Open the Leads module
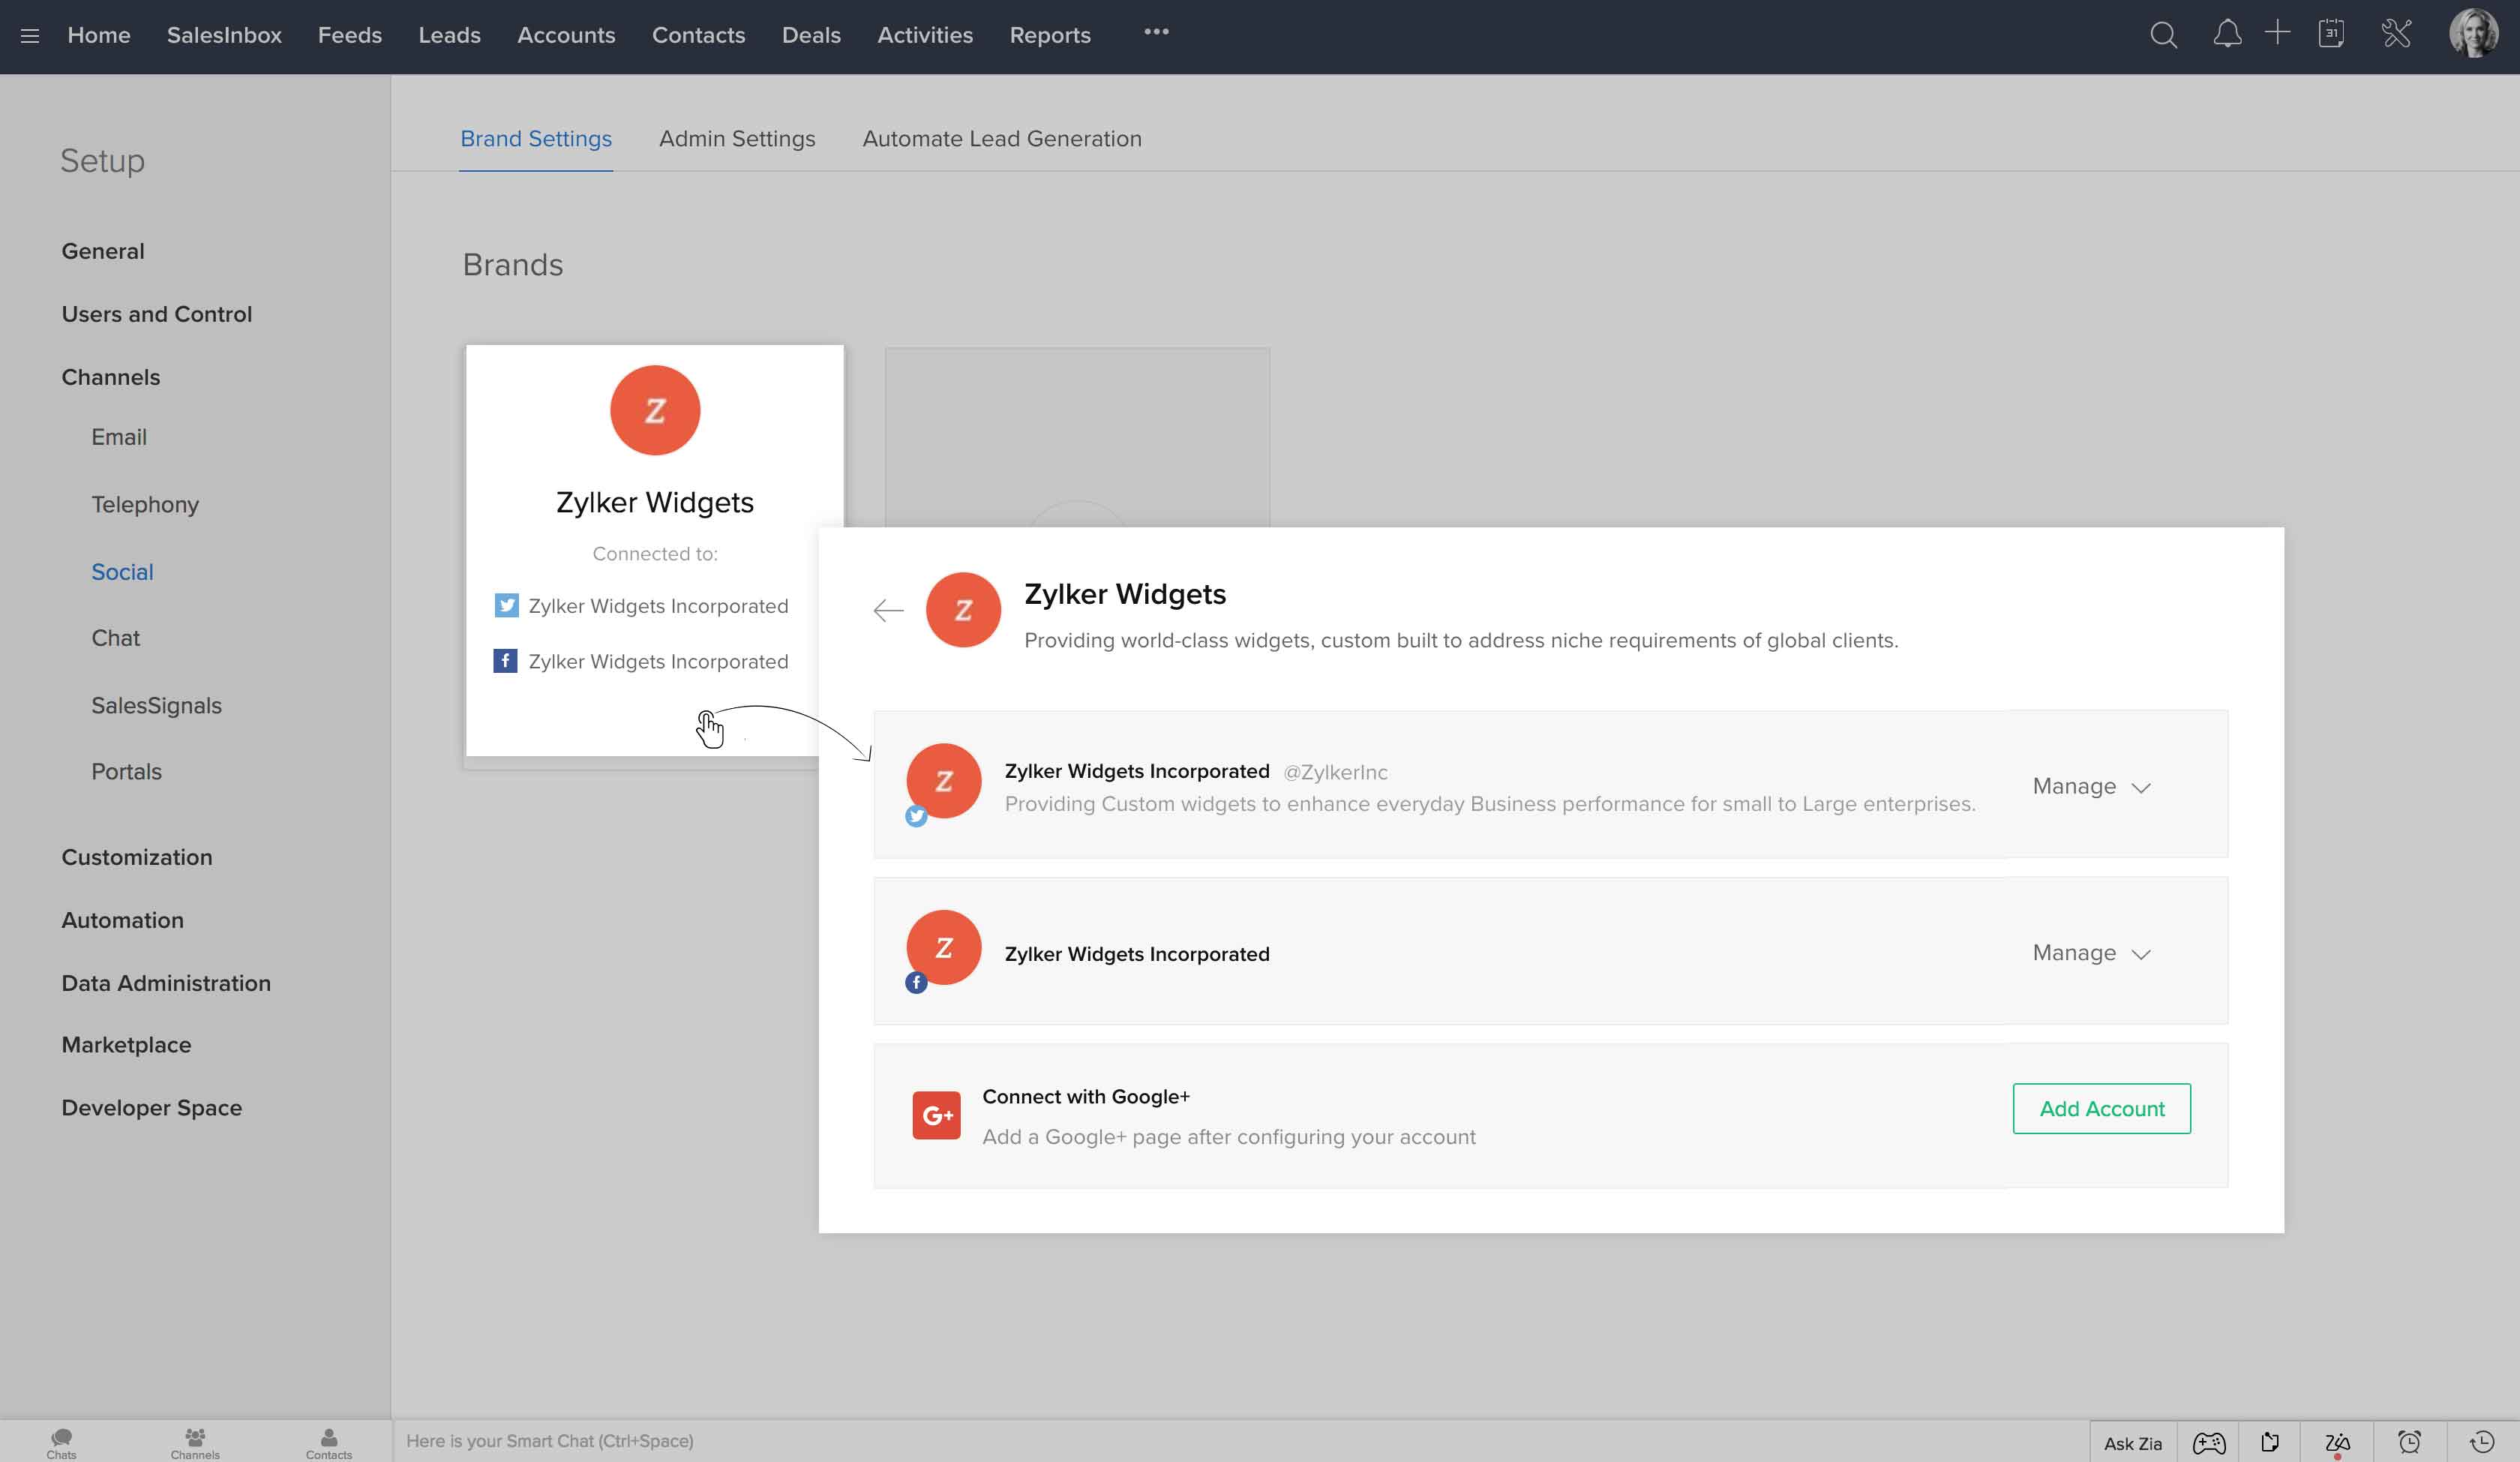Screen dimensions: 2520x1462 tap(450, 35)
